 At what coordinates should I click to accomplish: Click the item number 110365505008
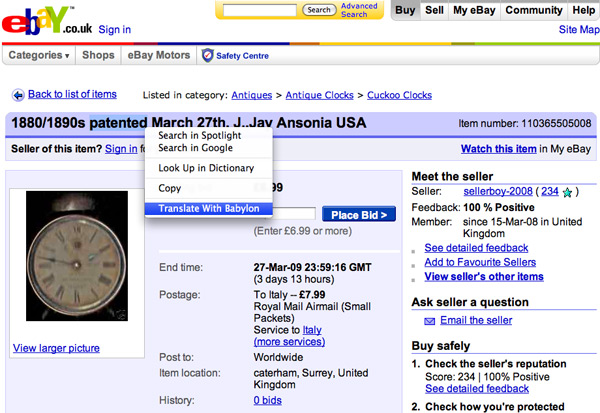(556, 123)
